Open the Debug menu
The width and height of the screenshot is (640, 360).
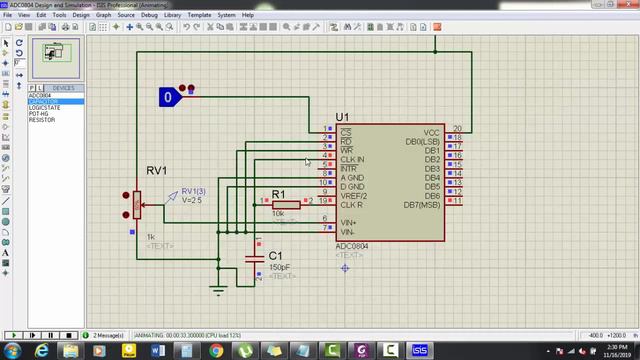(x=149, y=15)
